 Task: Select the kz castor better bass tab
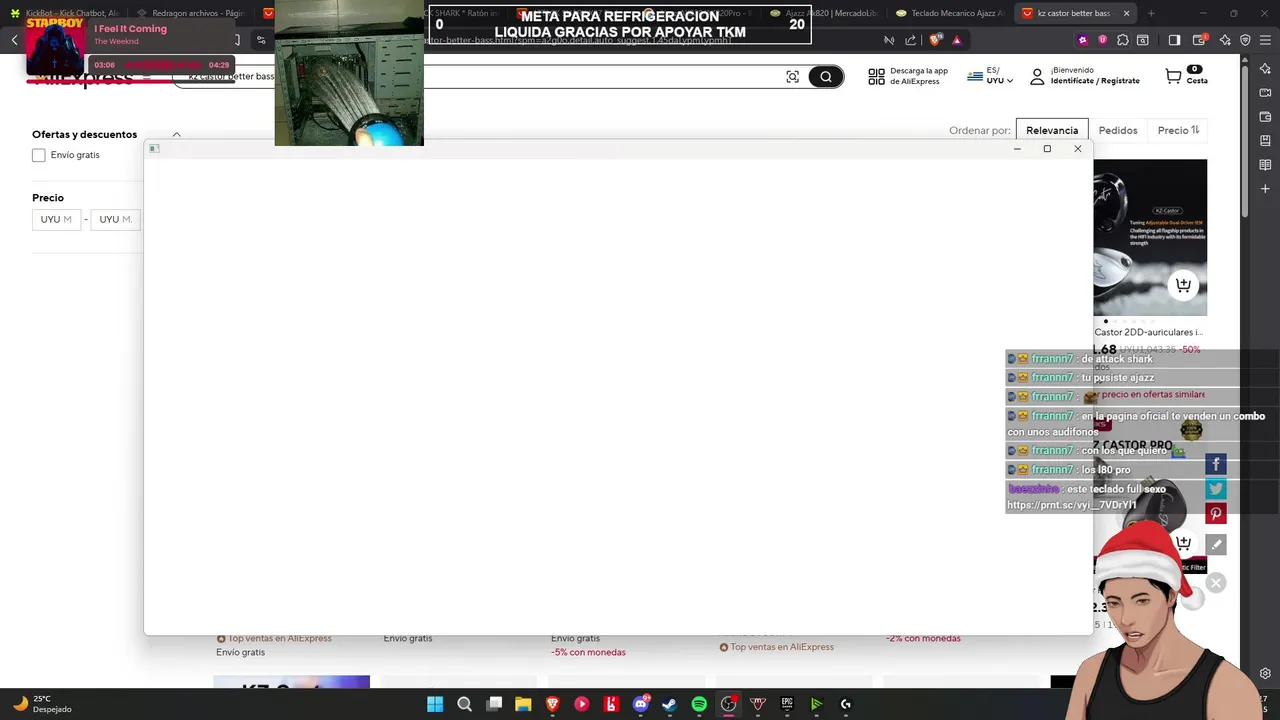coord(1074,13)
